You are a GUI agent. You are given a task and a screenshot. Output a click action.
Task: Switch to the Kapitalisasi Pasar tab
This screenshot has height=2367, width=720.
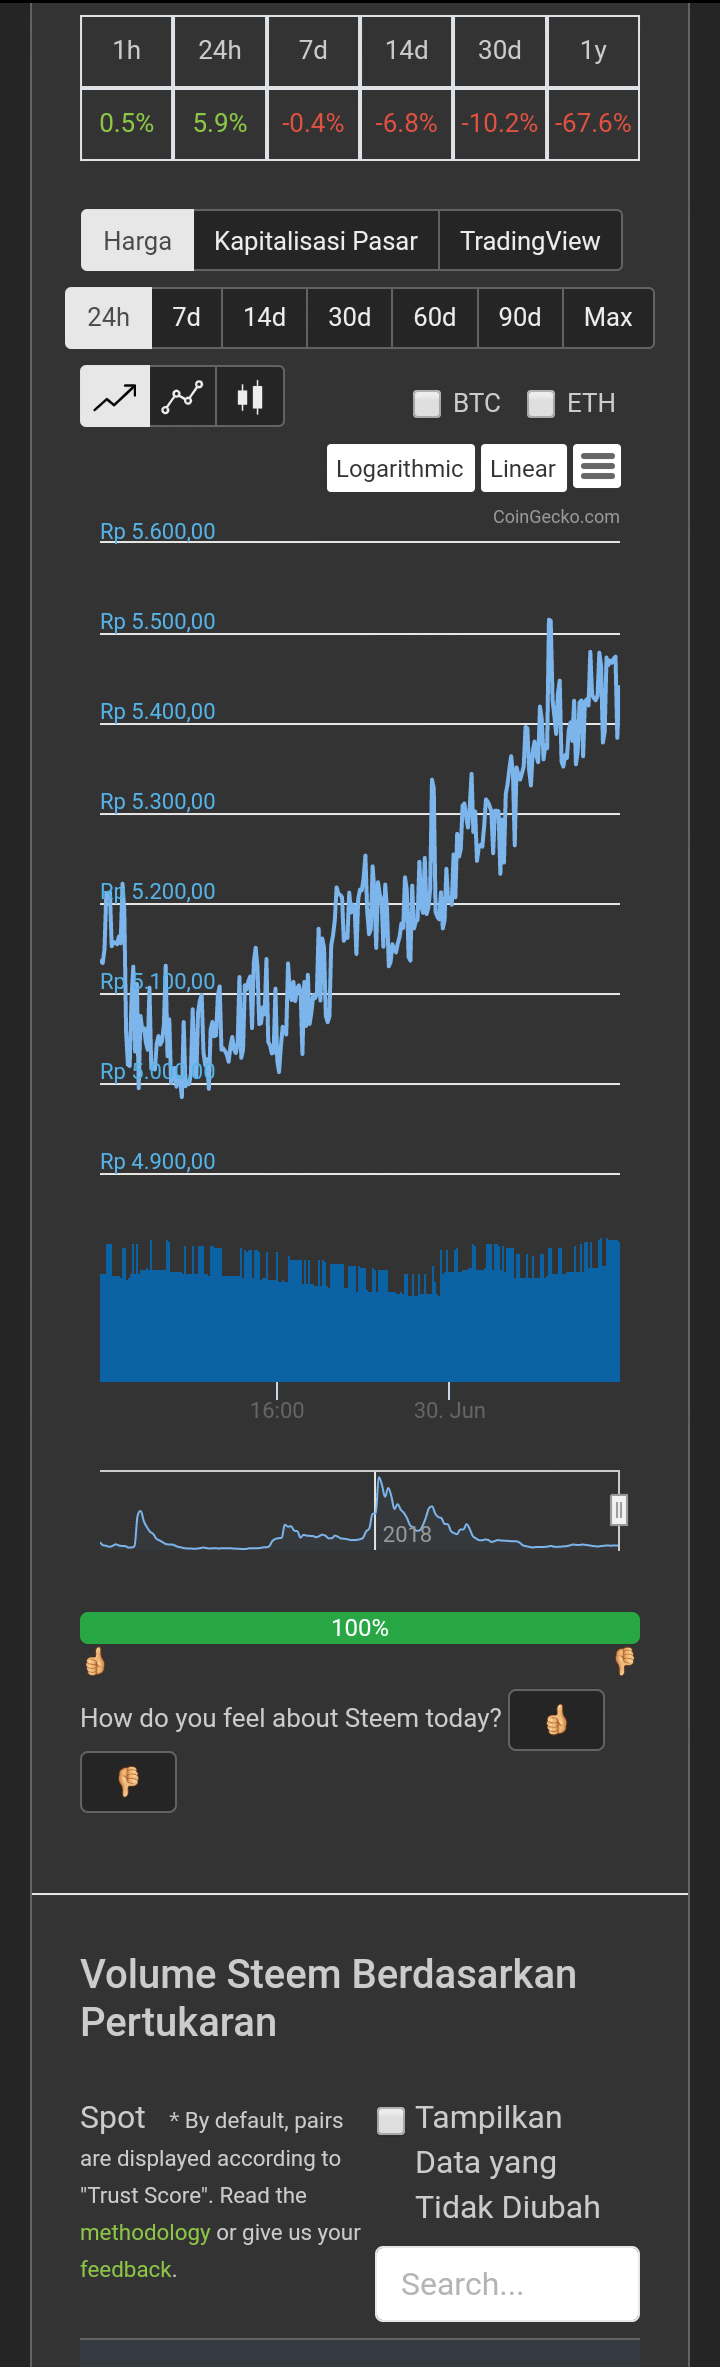pyautogui.click(x=316, y=241)
